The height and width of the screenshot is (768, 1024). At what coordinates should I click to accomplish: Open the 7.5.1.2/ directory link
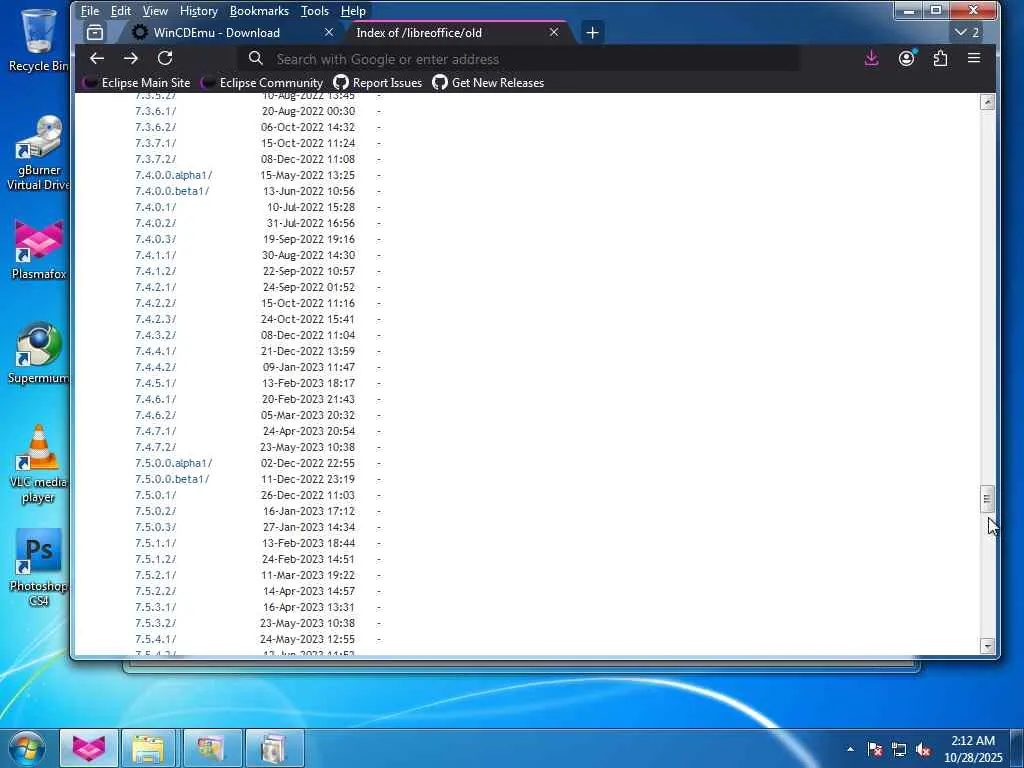tap(155, 559)
